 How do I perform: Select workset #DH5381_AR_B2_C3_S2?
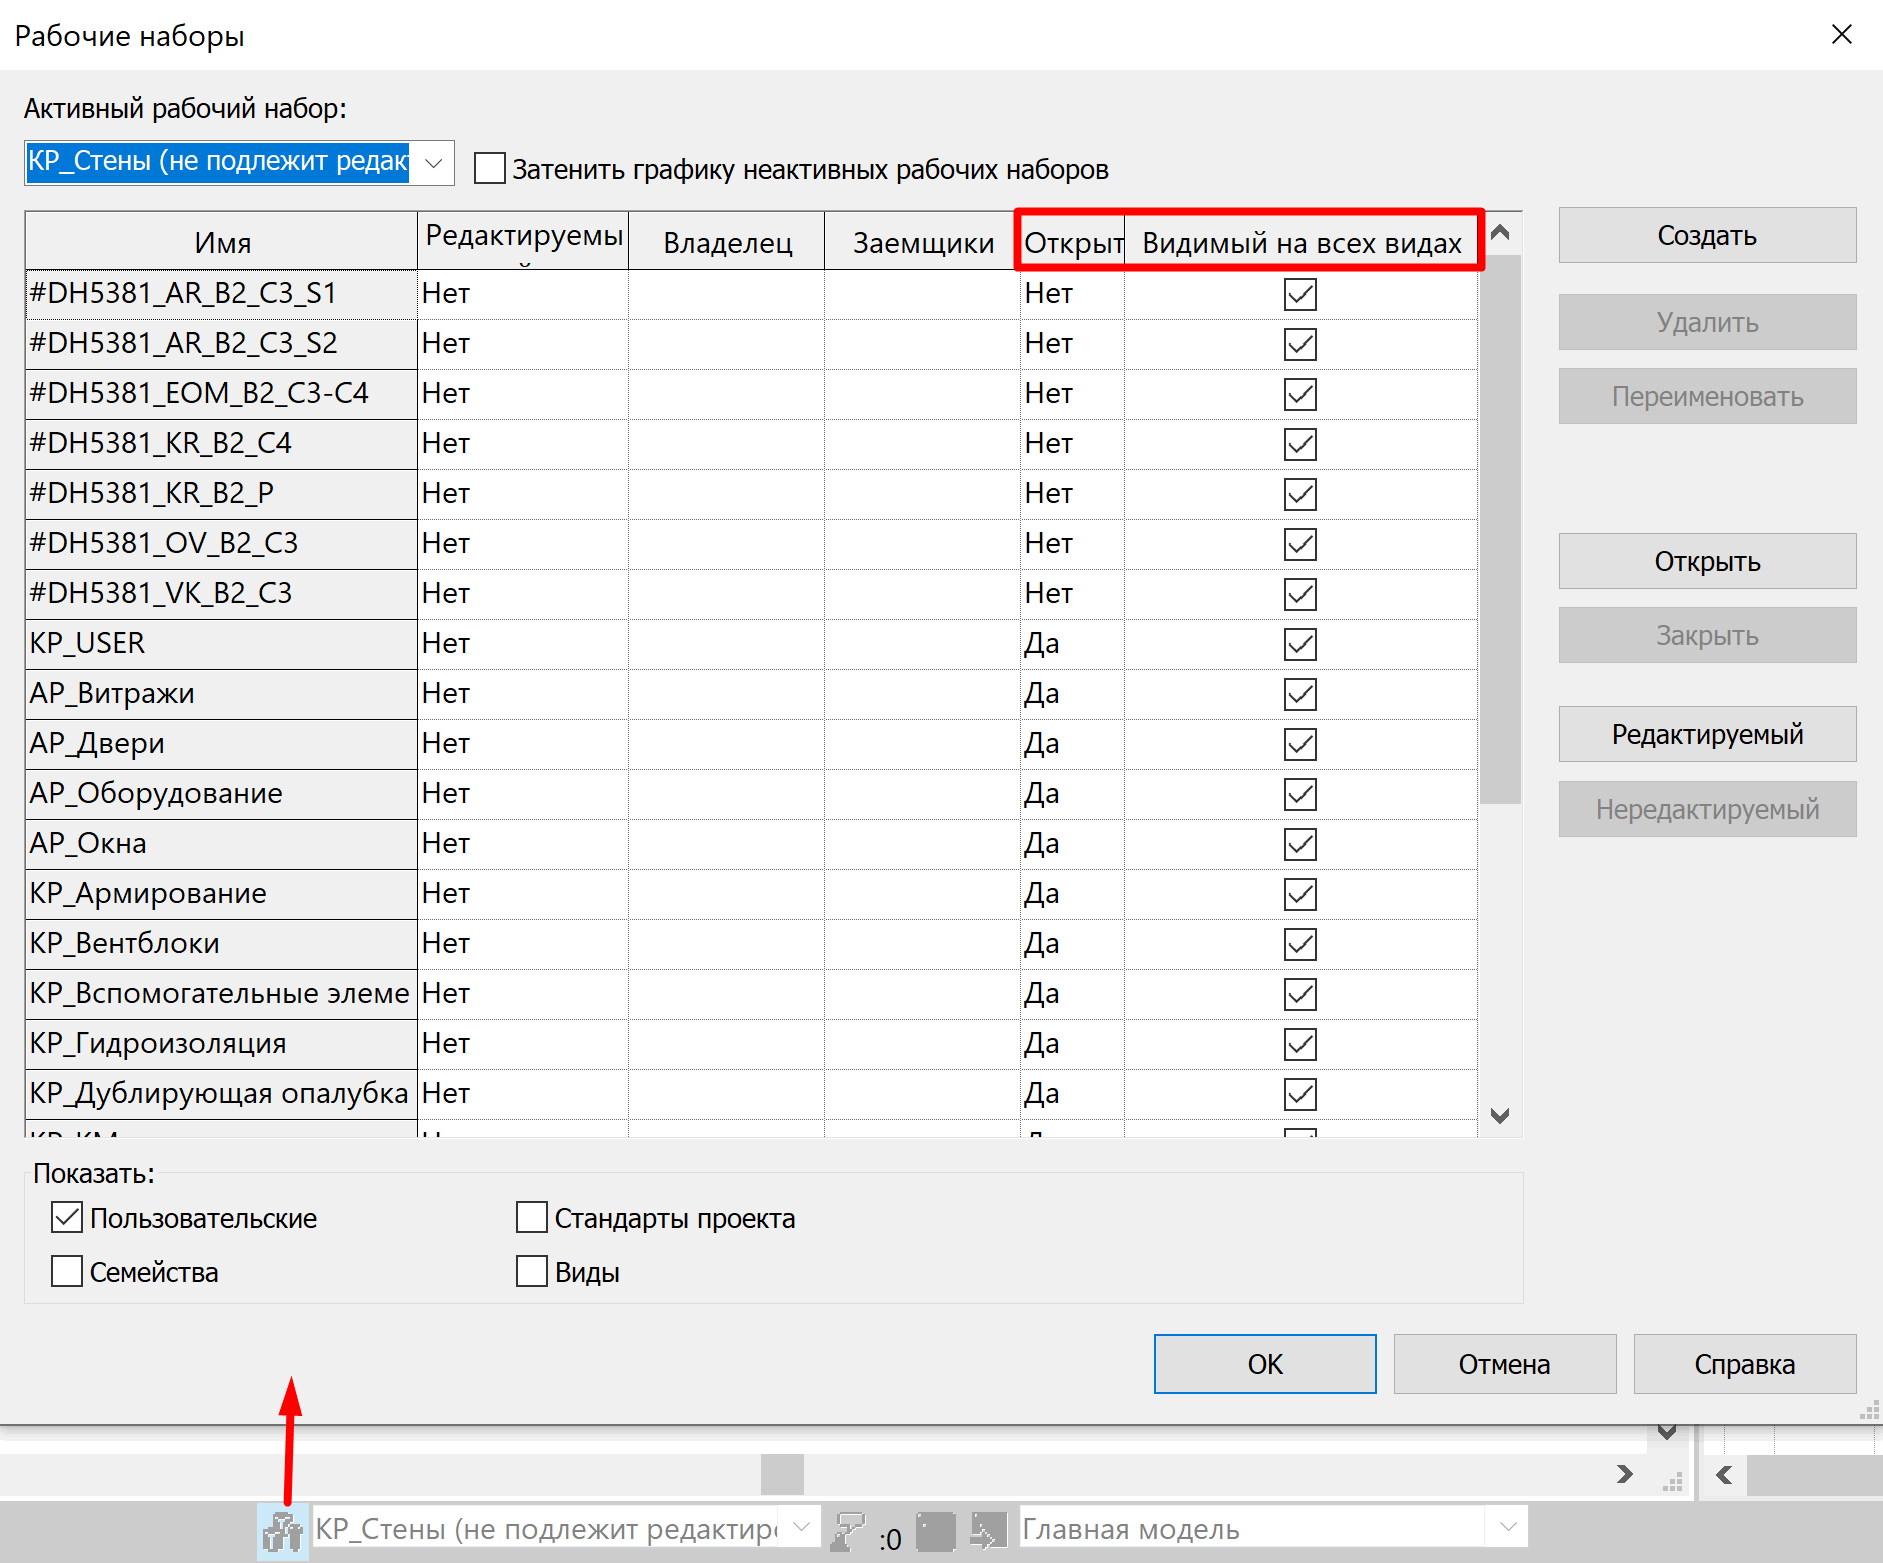coord(221,344)
